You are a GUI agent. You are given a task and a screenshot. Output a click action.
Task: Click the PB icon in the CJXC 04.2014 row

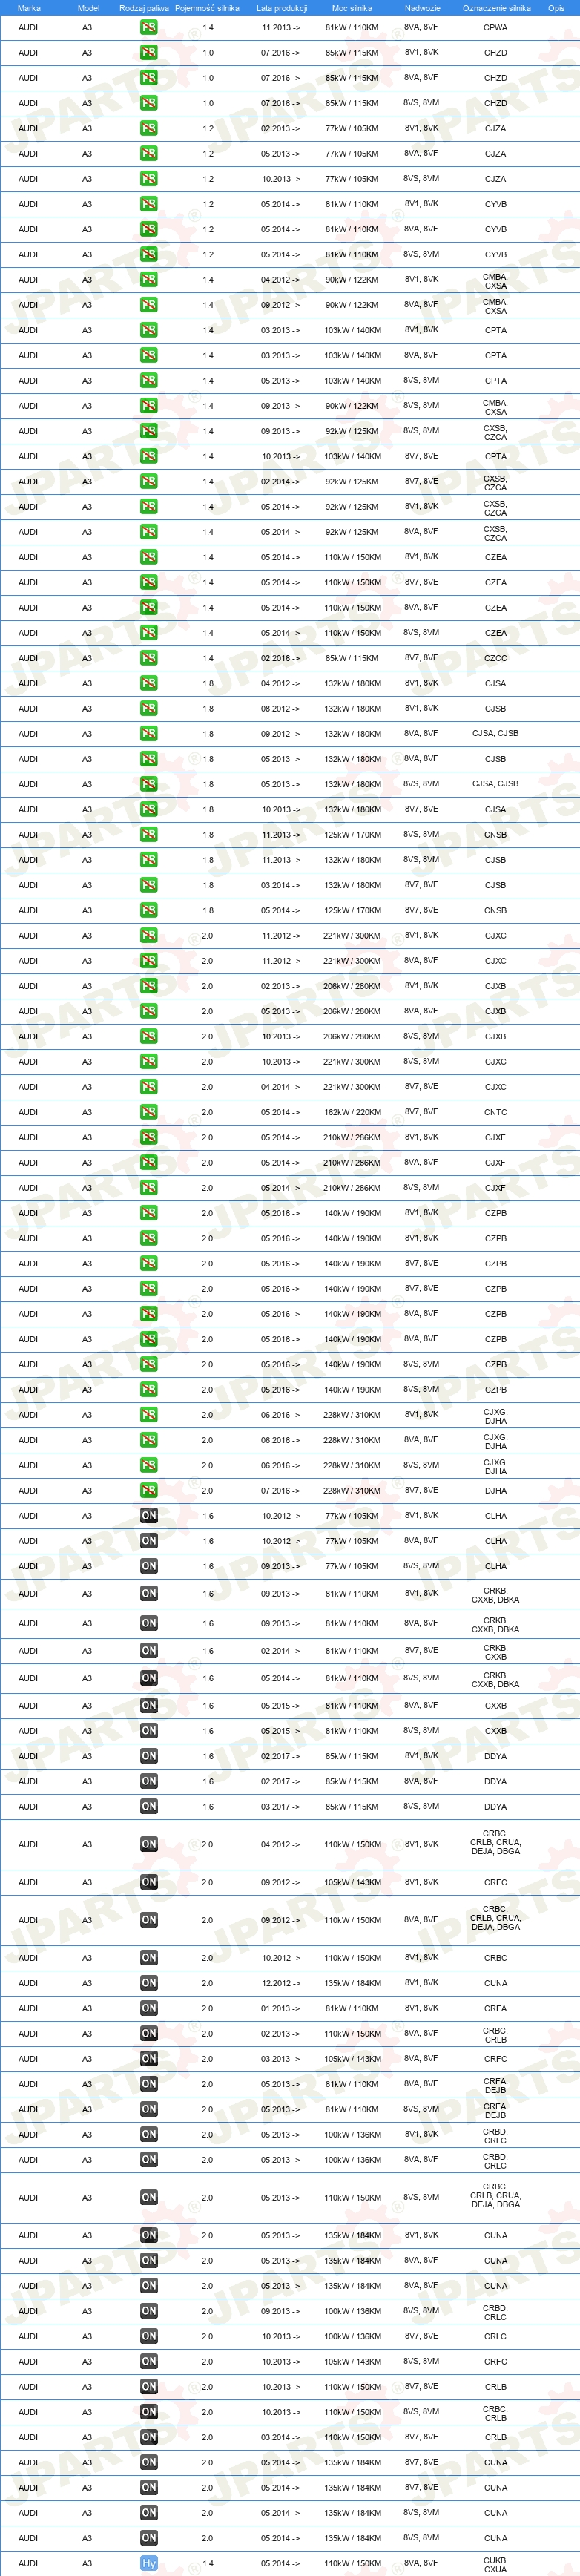(148, 1087)
